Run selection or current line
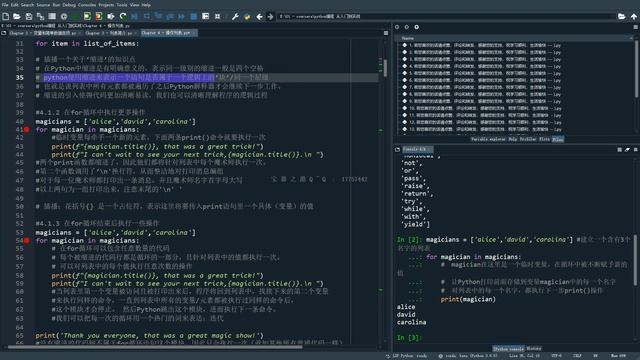The width and height of the screenshot is (640, 360). (x=111, y=16)
